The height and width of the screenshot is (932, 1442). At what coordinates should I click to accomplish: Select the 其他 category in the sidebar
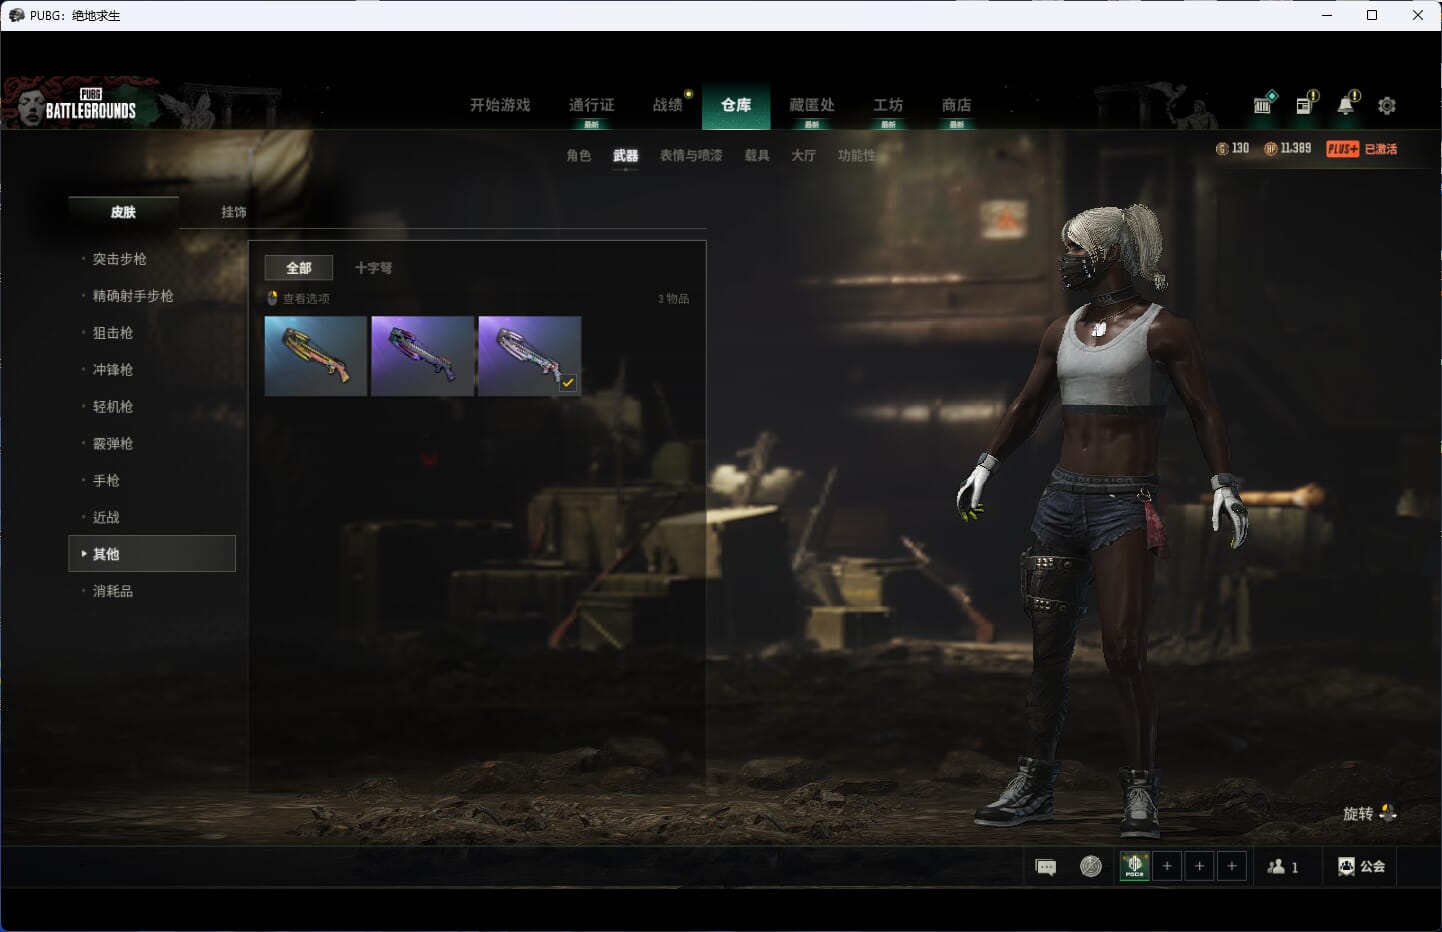point(152,554)
